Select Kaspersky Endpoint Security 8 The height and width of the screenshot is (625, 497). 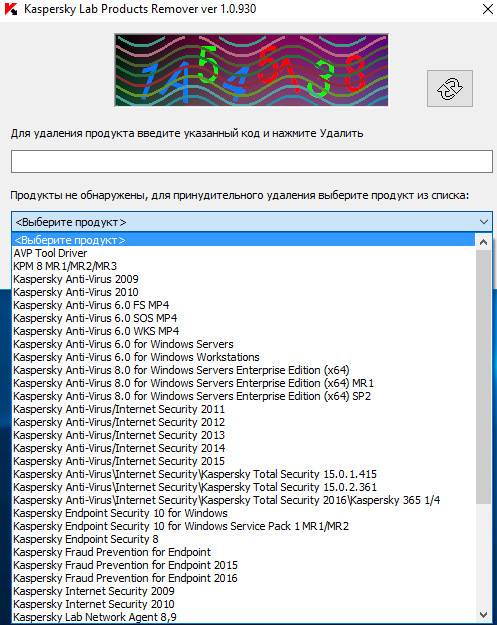tap(244, 539)
